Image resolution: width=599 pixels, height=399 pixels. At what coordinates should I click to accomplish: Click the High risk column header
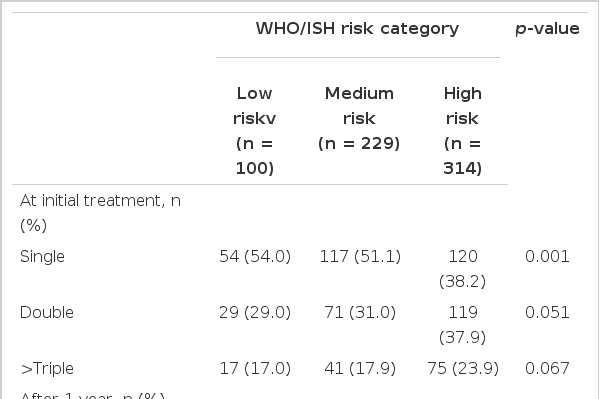(x=462, y=131)
